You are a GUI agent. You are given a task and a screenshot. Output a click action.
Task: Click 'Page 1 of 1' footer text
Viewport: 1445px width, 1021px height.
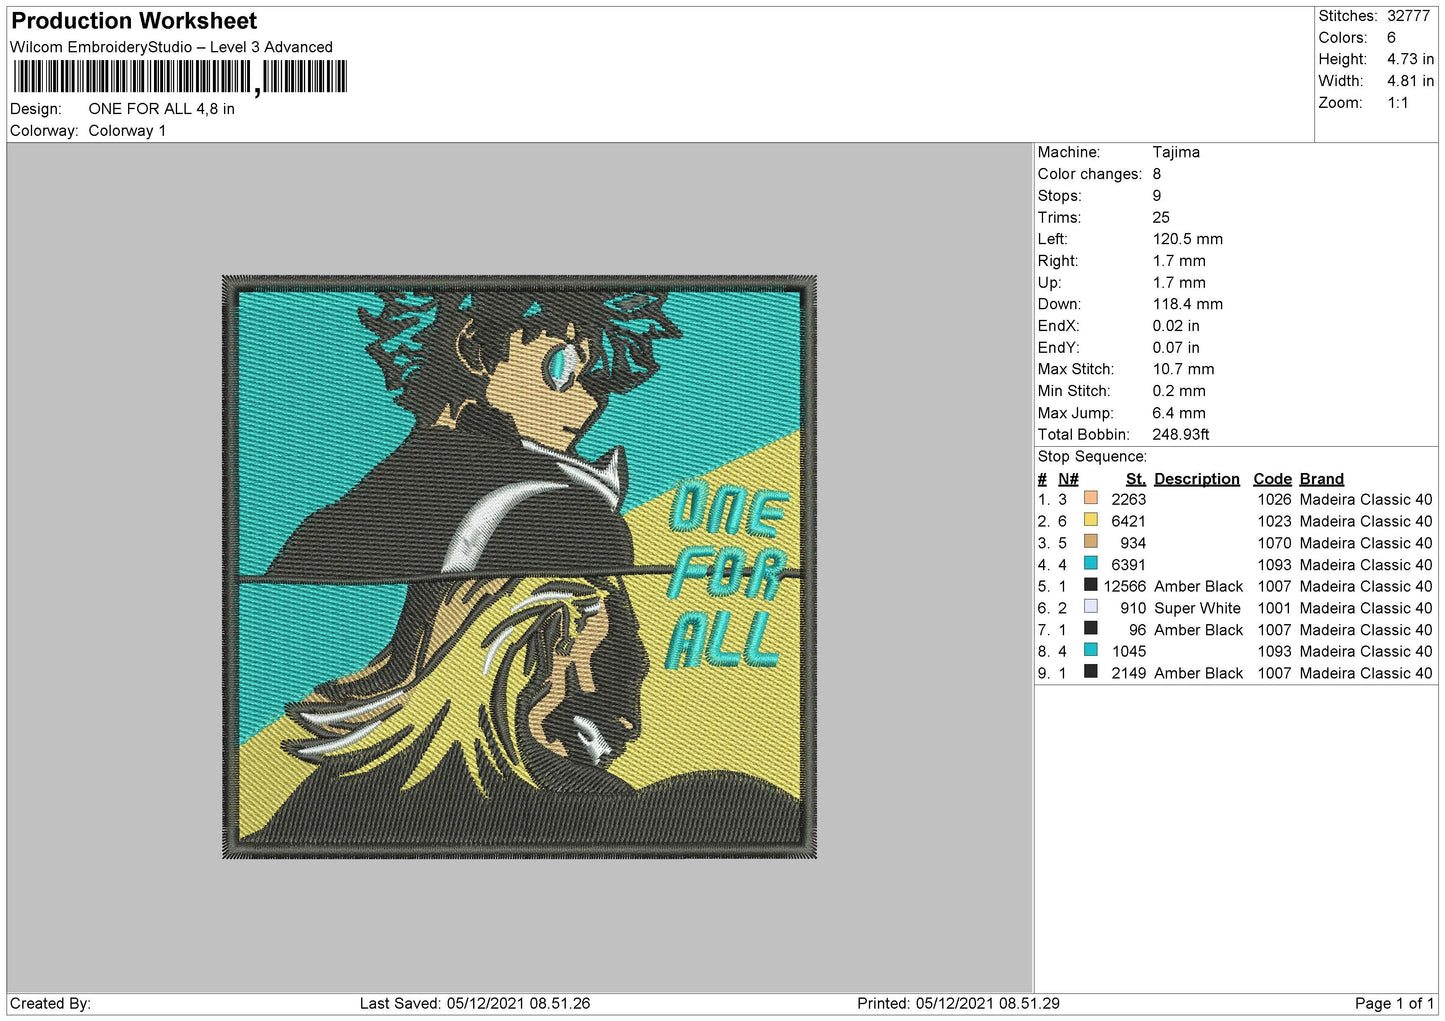coord(1394,1003)
